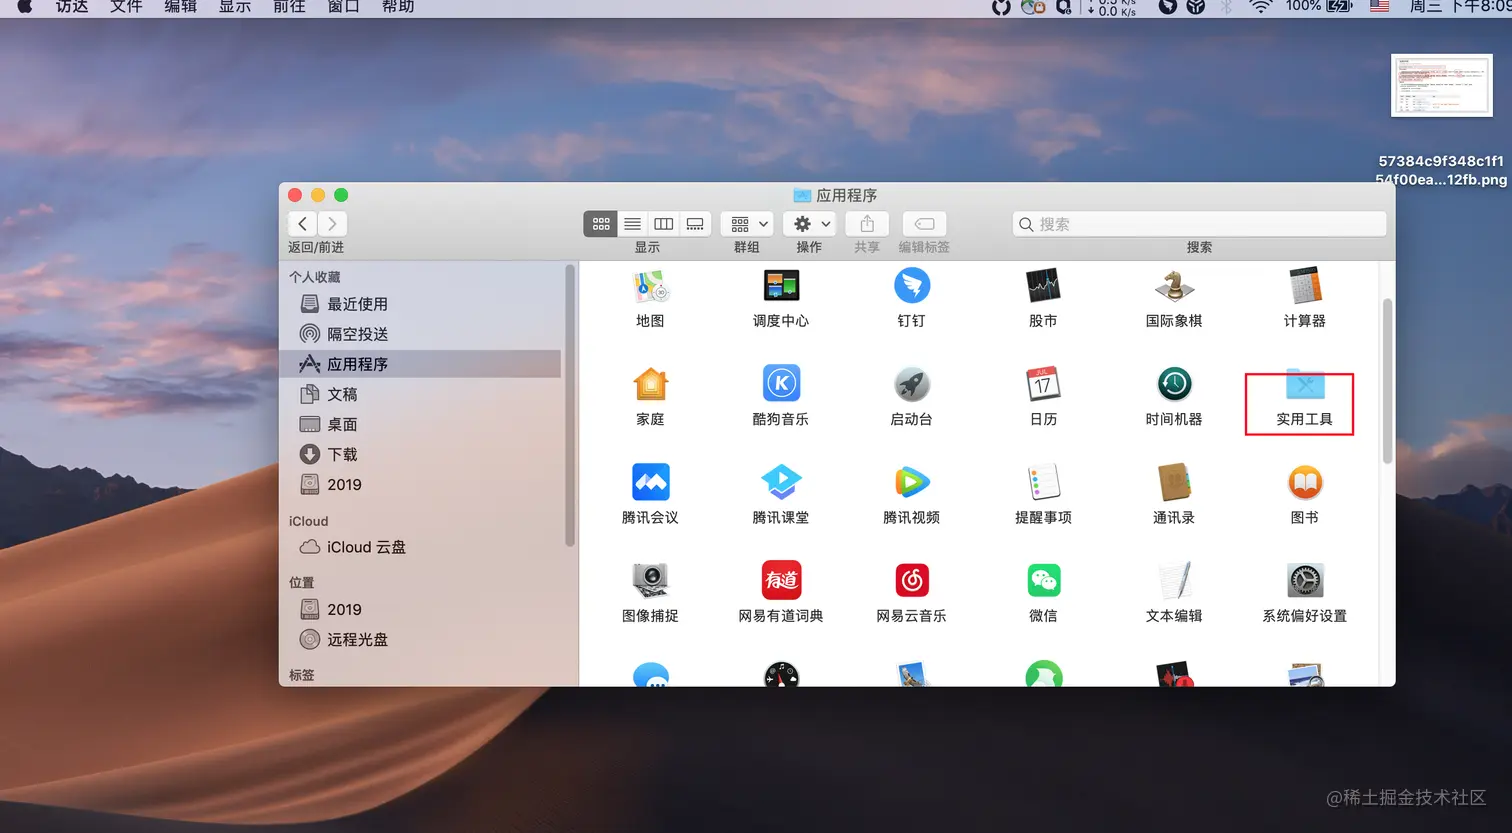Launch the 计算器 Calculator app
The height and width of the screenshot is (833, 1512).
(1305, 287)
